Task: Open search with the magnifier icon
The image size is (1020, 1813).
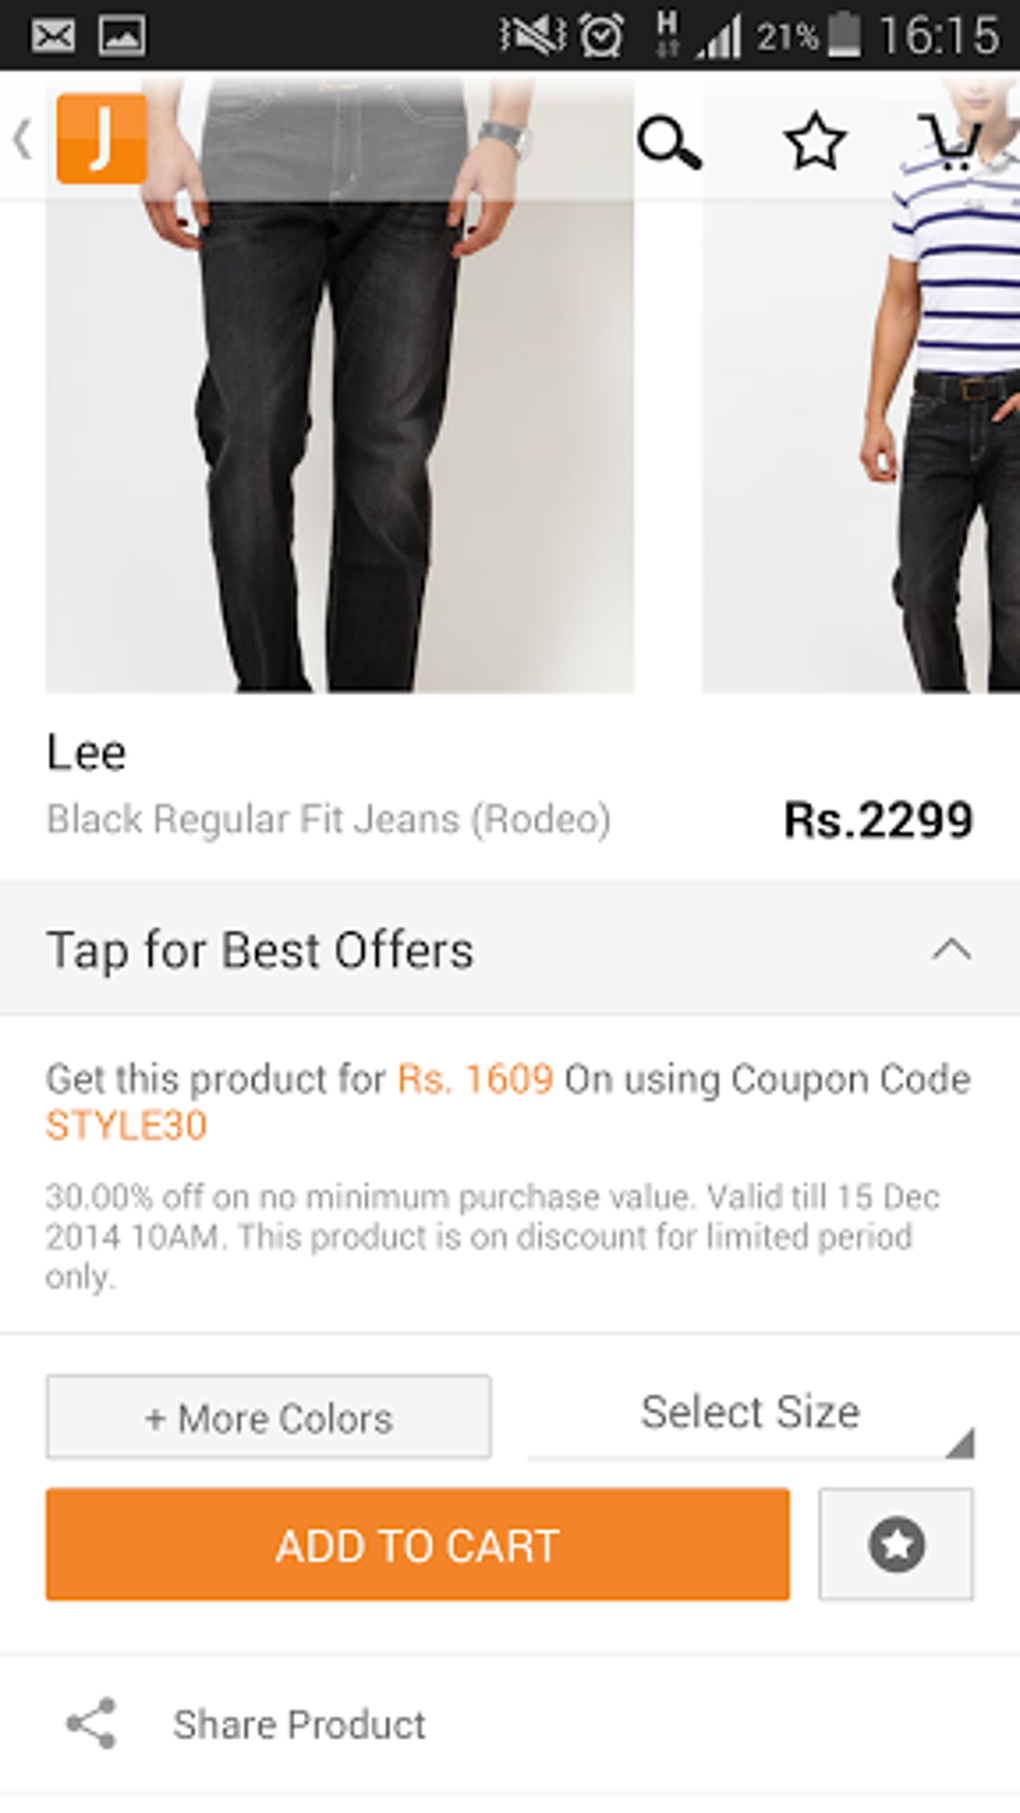Action: 669,143
